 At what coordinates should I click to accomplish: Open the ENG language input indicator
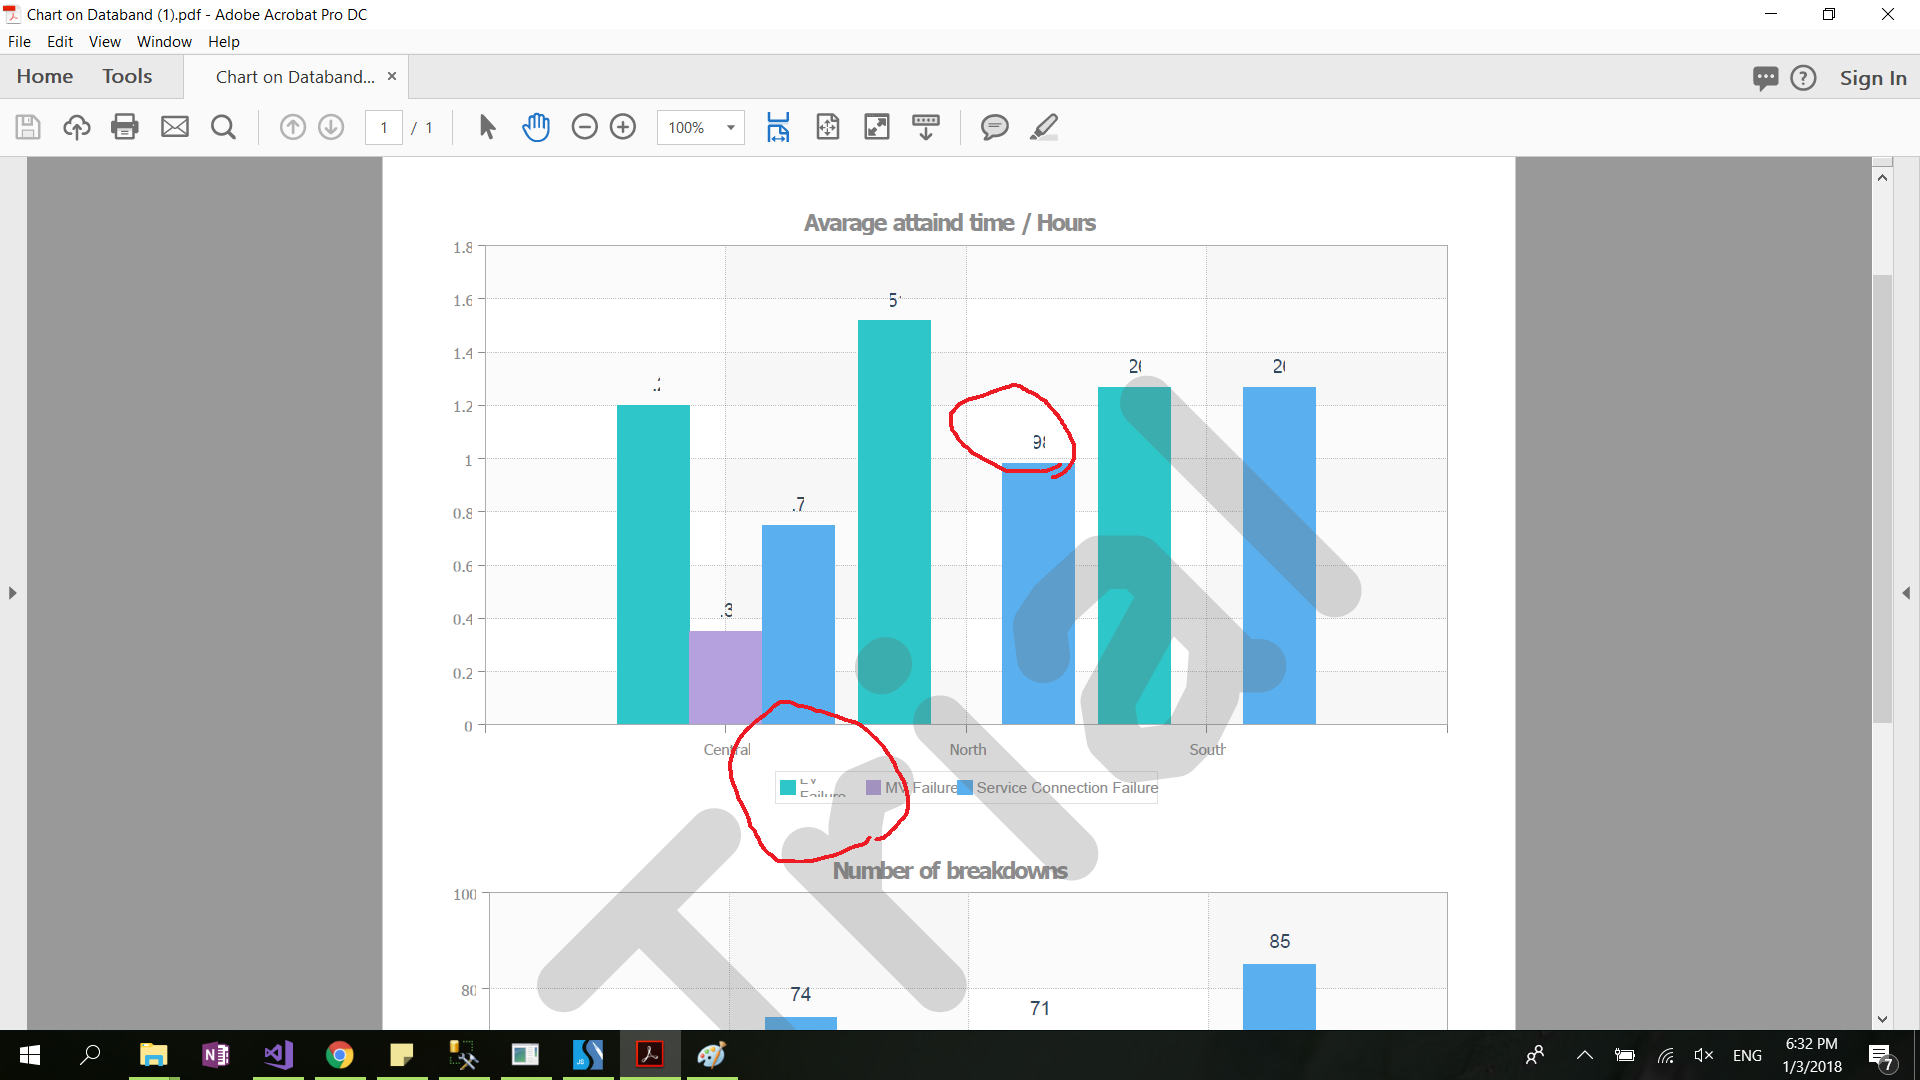tap(1747, 1055)
